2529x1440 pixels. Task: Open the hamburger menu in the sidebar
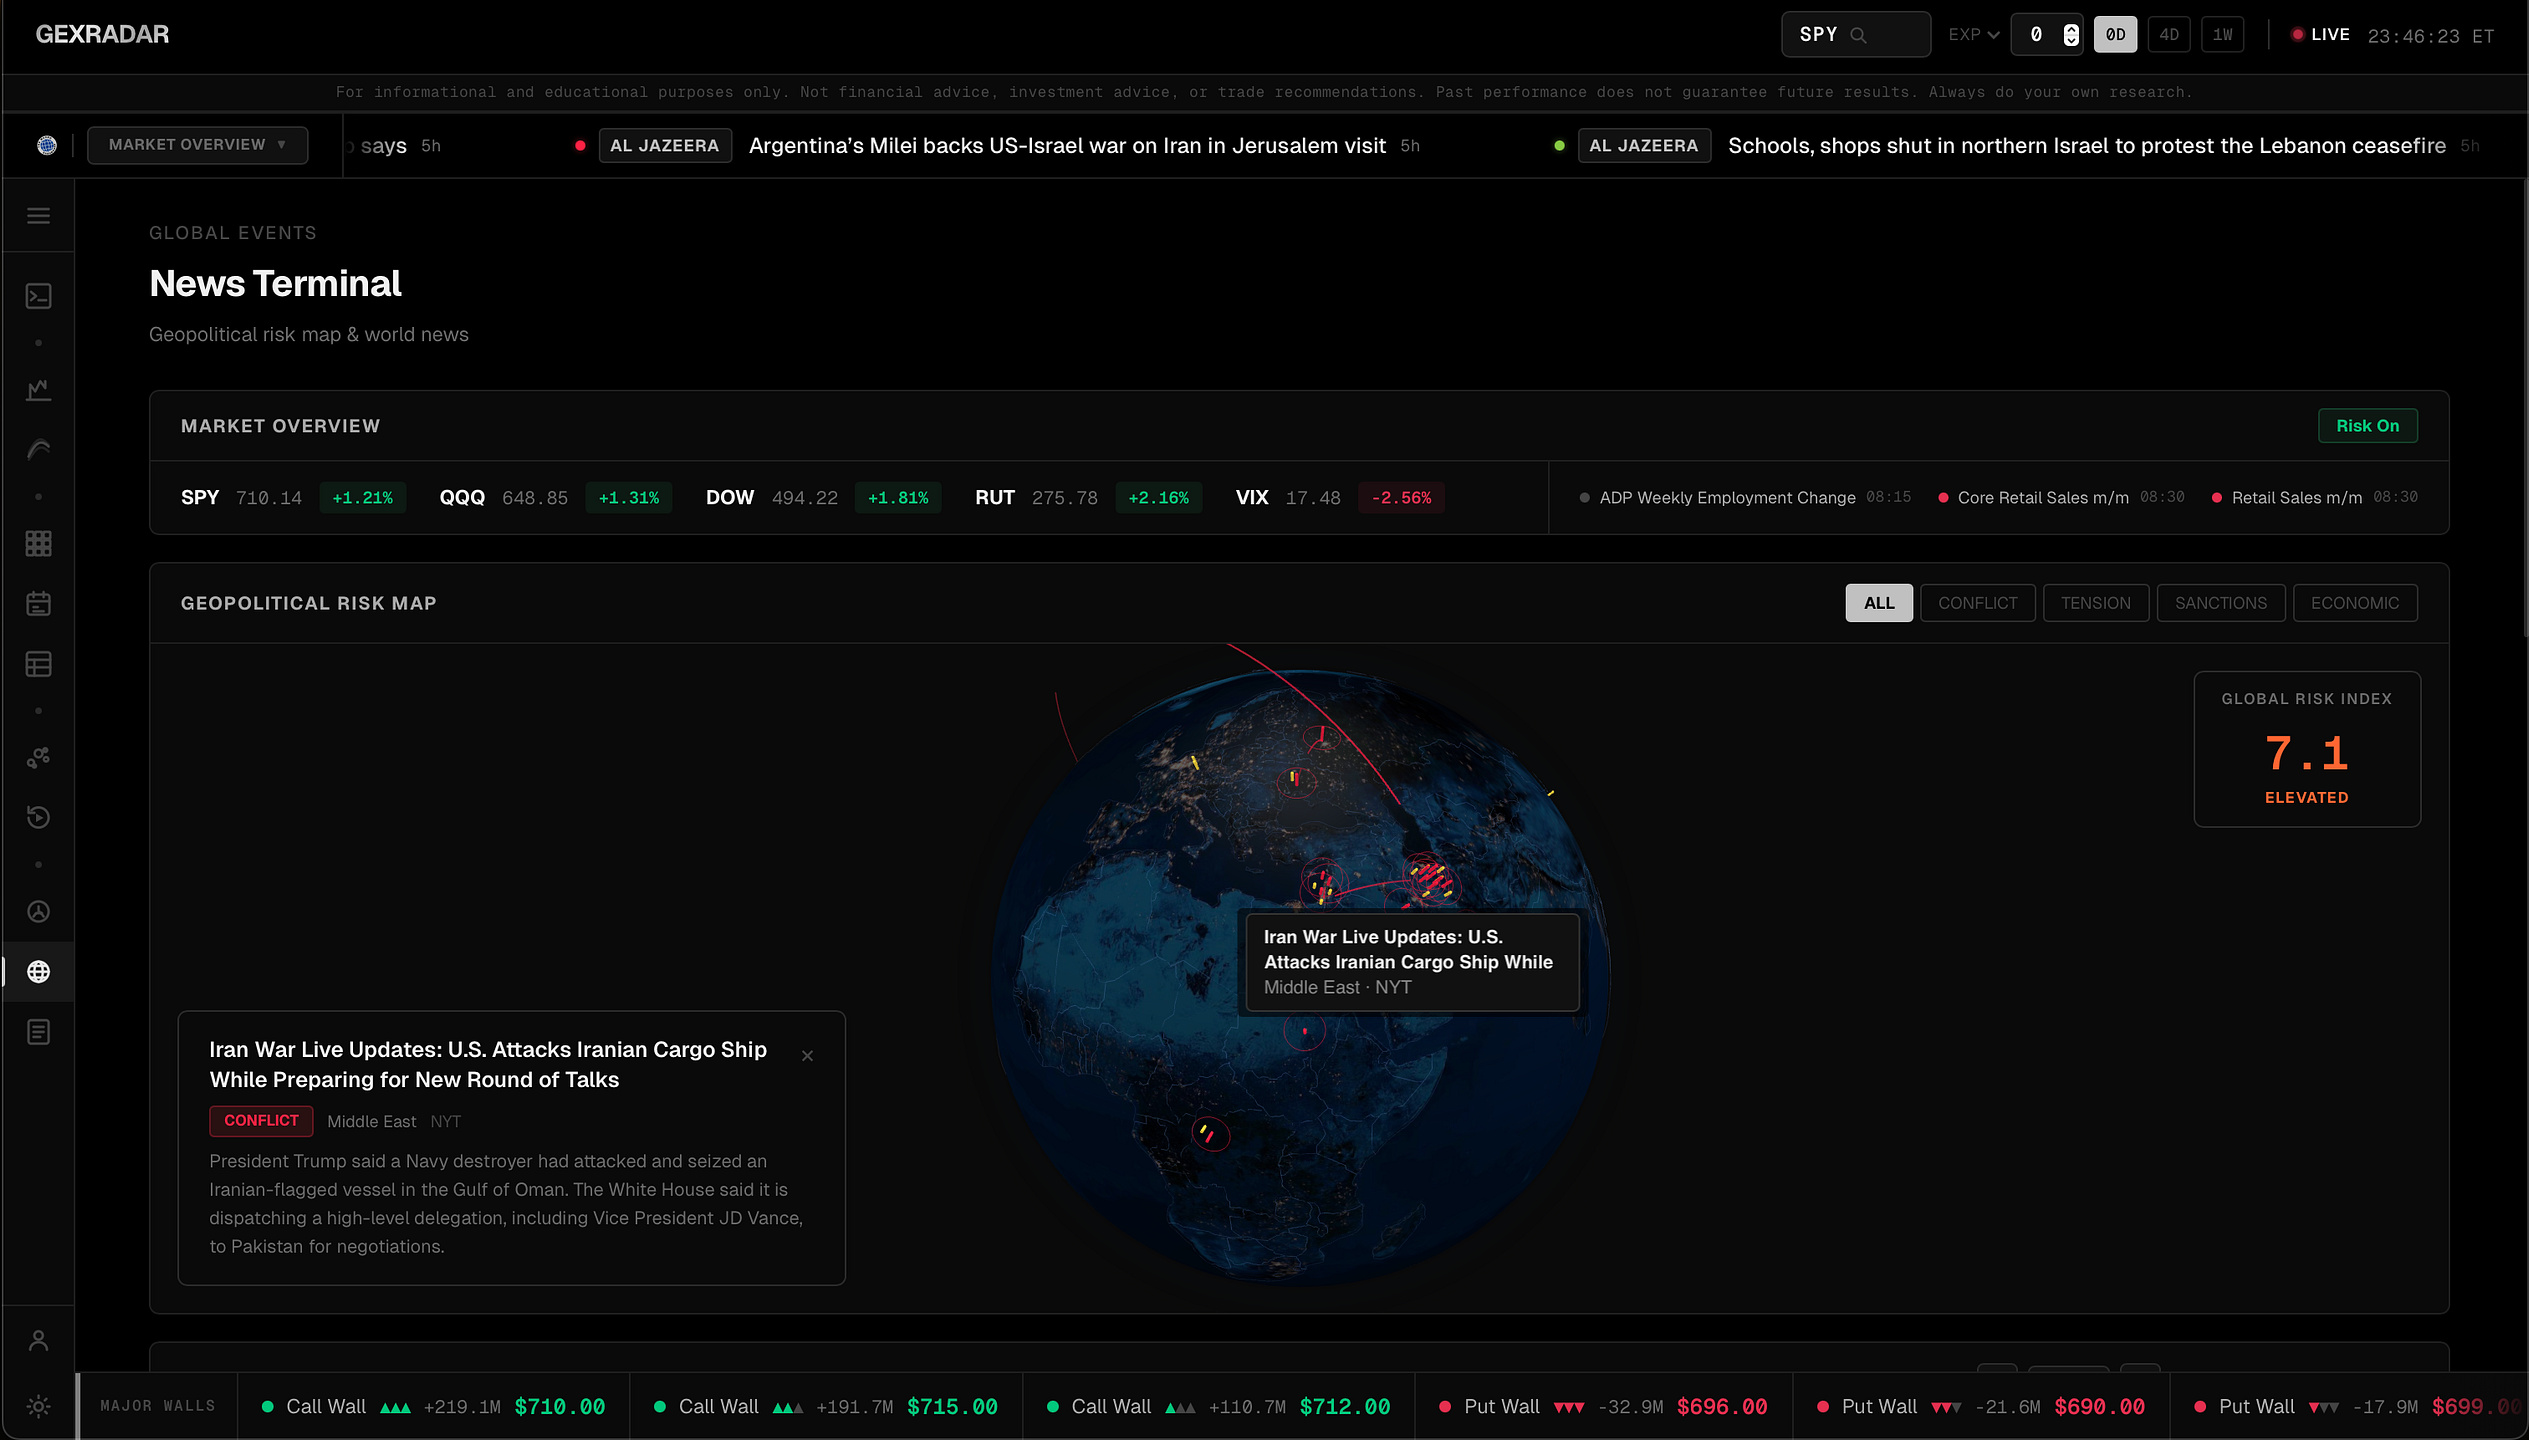(38, 216)
